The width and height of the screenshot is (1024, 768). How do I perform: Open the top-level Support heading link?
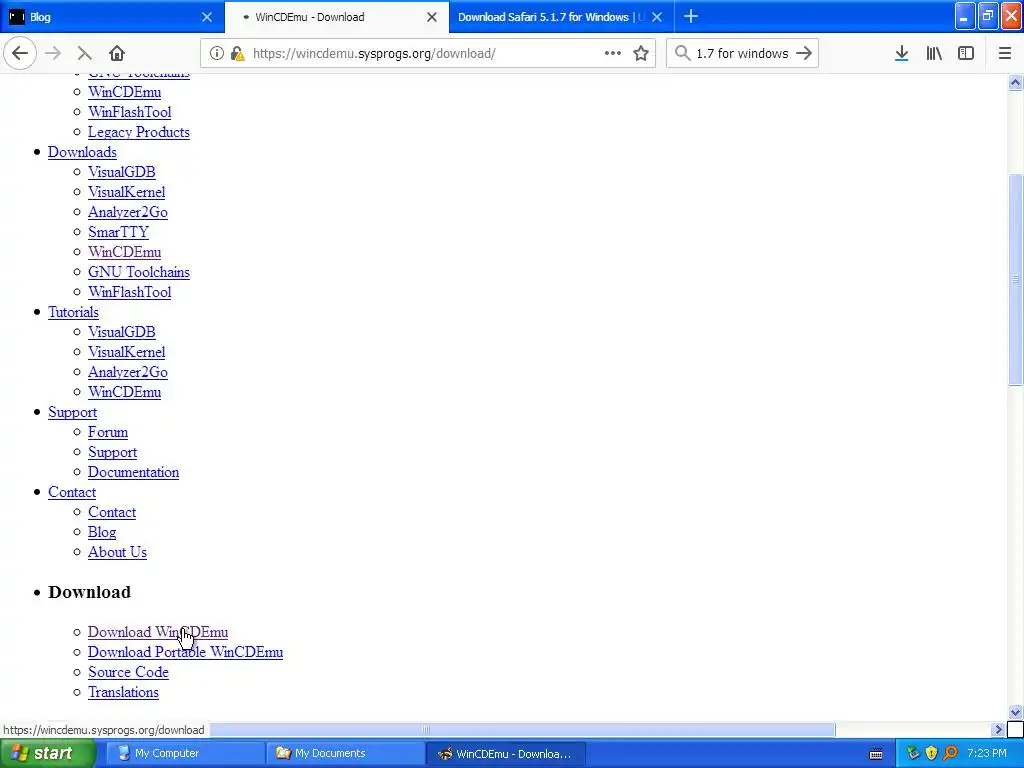[72, 412]
